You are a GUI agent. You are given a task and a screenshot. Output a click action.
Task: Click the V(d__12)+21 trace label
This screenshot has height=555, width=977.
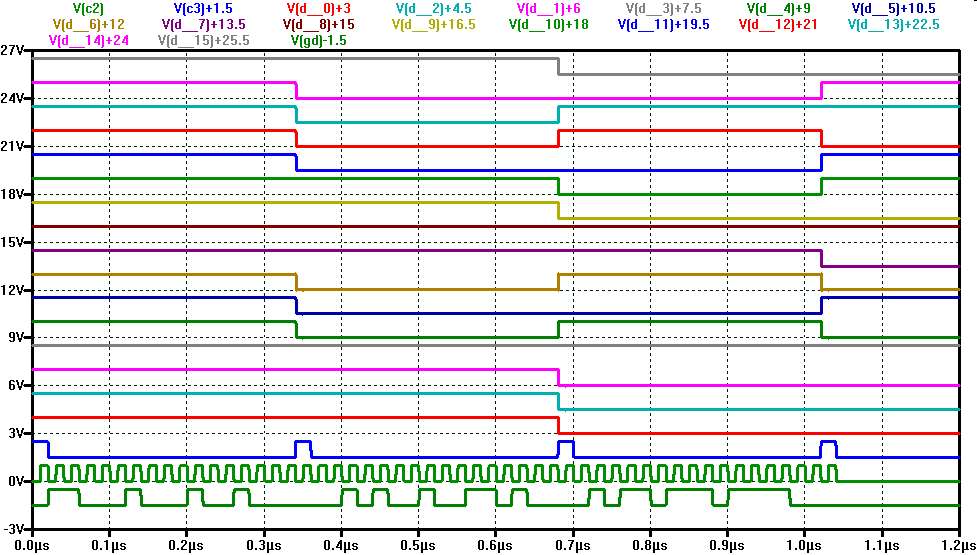pos(782,23)
